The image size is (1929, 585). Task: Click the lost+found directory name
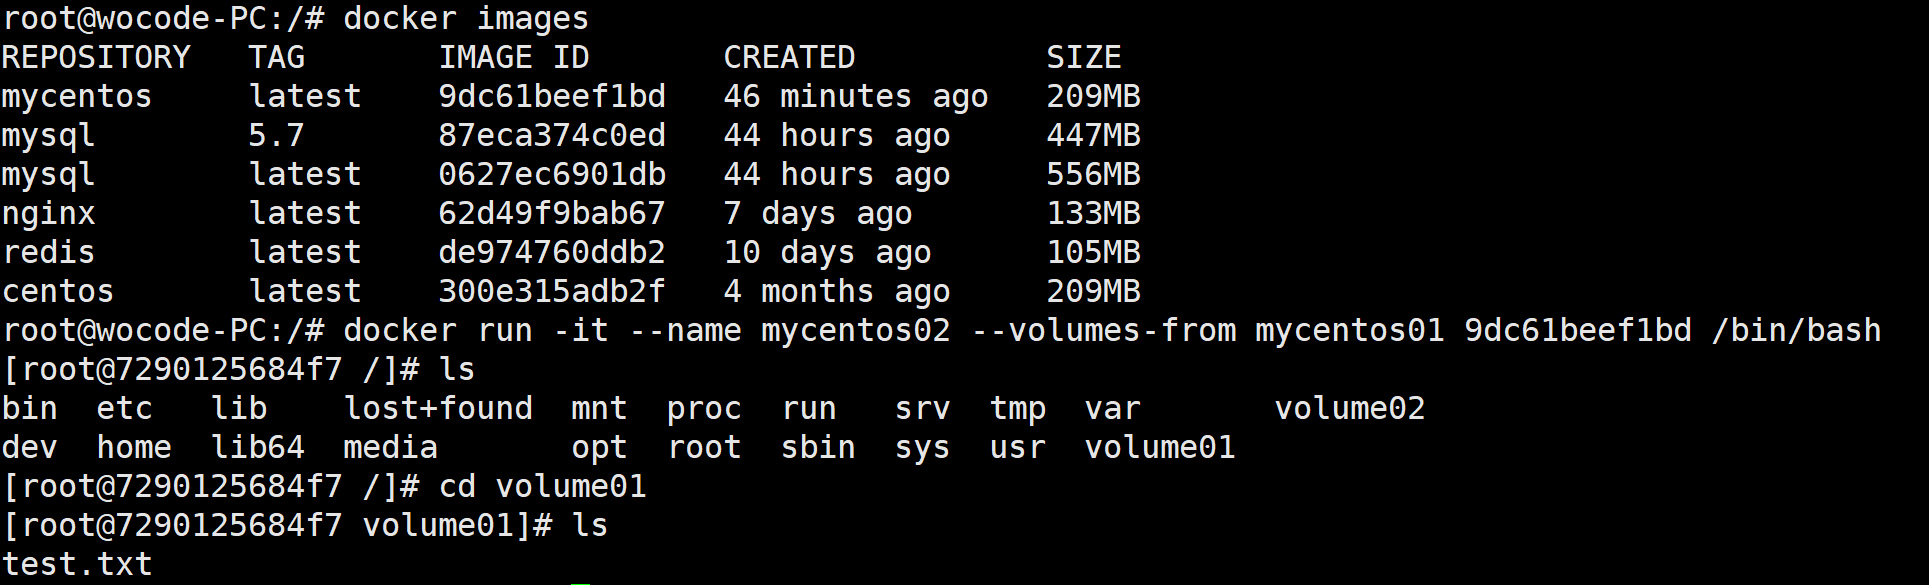438,409
